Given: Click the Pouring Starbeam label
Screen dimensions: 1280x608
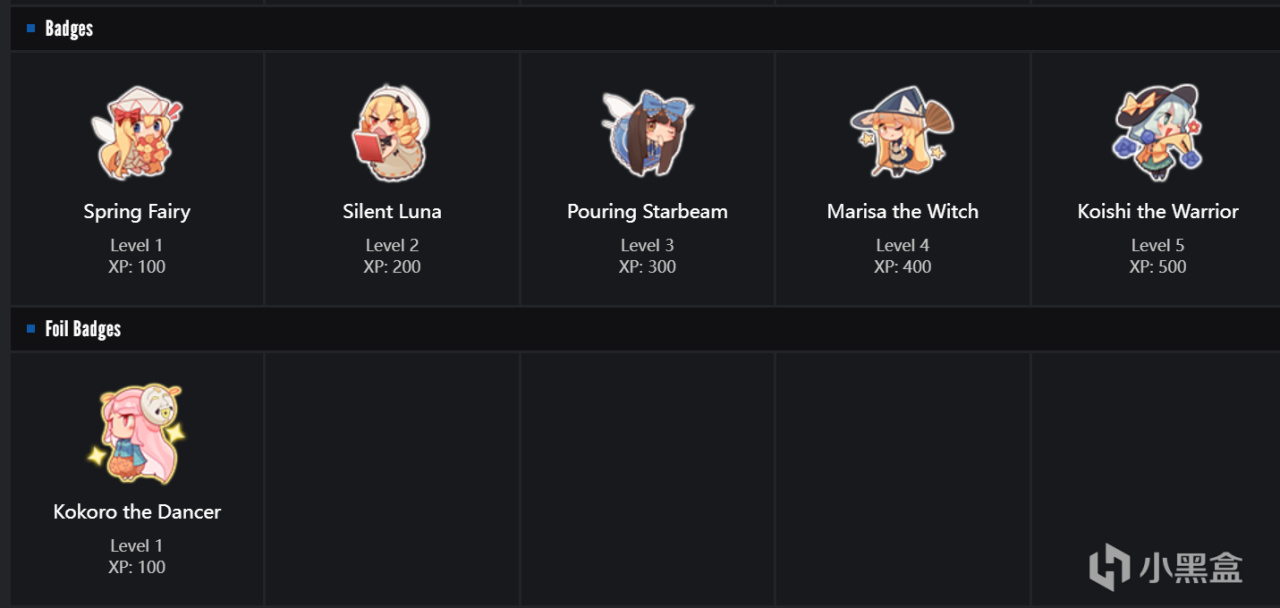Looking at the screenshot, I should (647, 211).
